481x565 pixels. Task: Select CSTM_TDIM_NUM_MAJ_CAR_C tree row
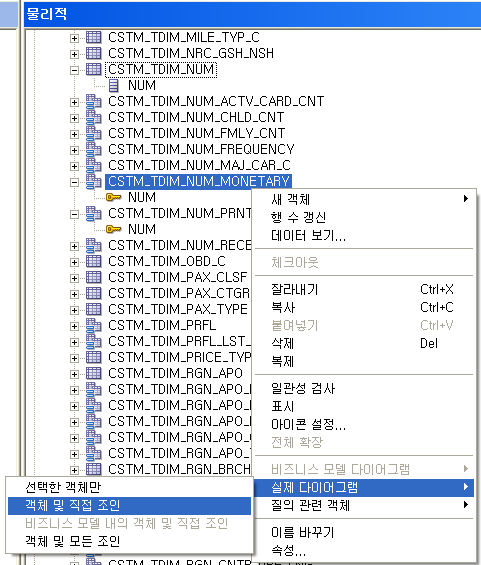point(199,165)
